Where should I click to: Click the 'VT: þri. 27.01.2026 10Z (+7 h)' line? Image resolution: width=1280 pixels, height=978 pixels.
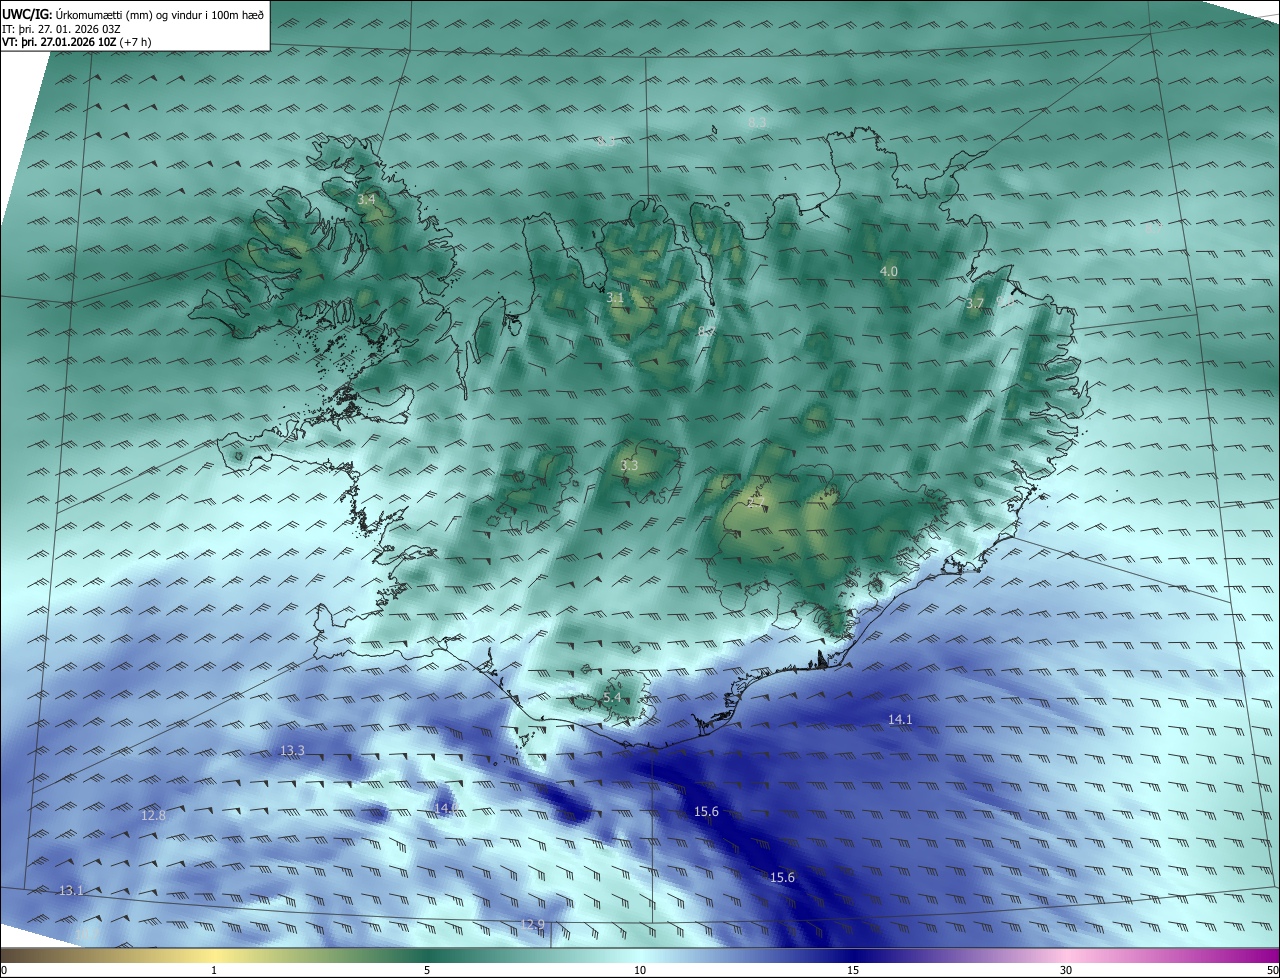pyautogui.click(x=77, y=42)
